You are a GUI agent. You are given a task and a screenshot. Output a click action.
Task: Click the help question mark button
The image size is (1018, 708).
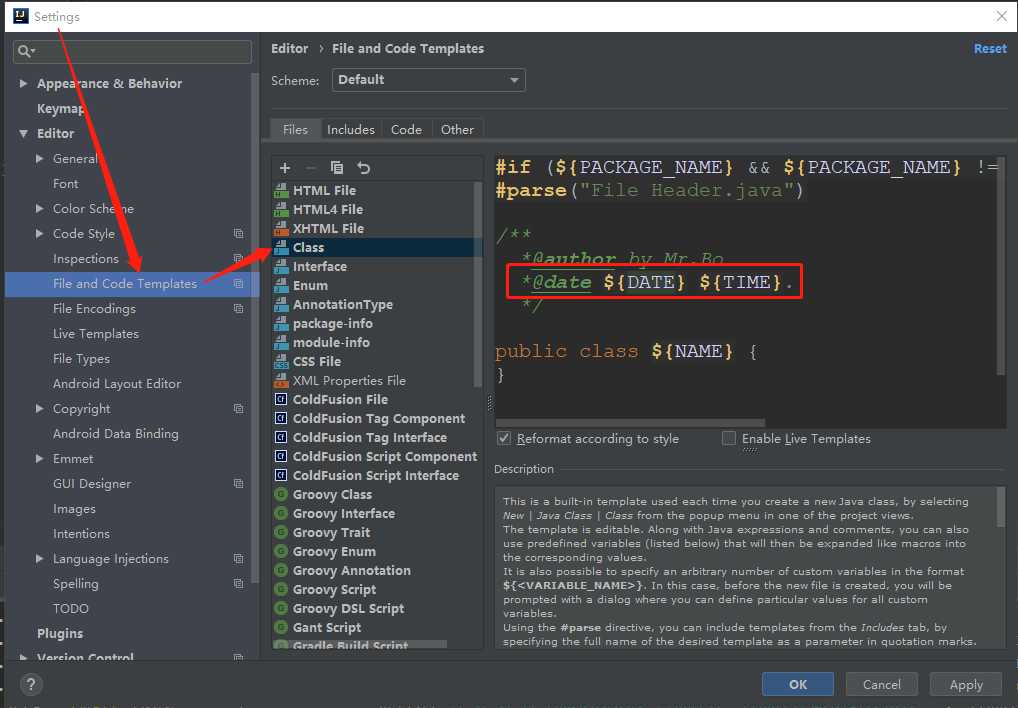[x=31, y=684]
